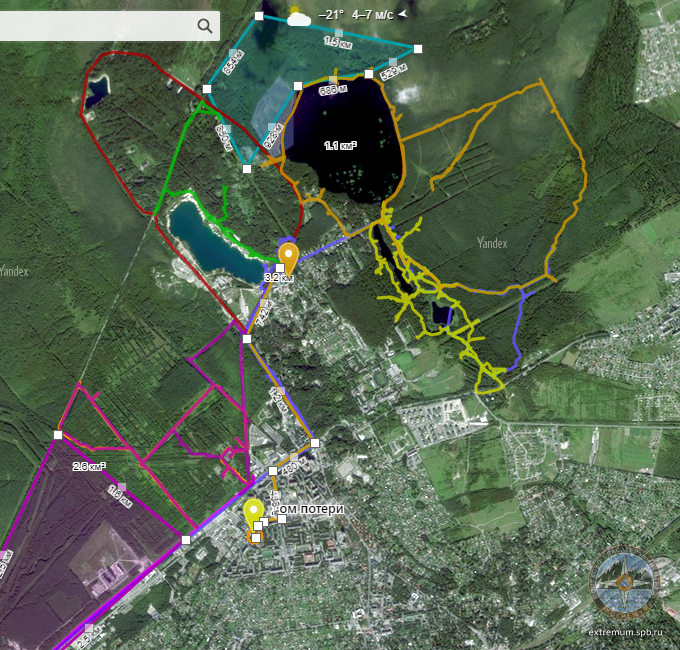This screenshot has height=650, width=680.
Task: Select the leftmost vertex of purple polygon
Action: (x=58, y=435)
